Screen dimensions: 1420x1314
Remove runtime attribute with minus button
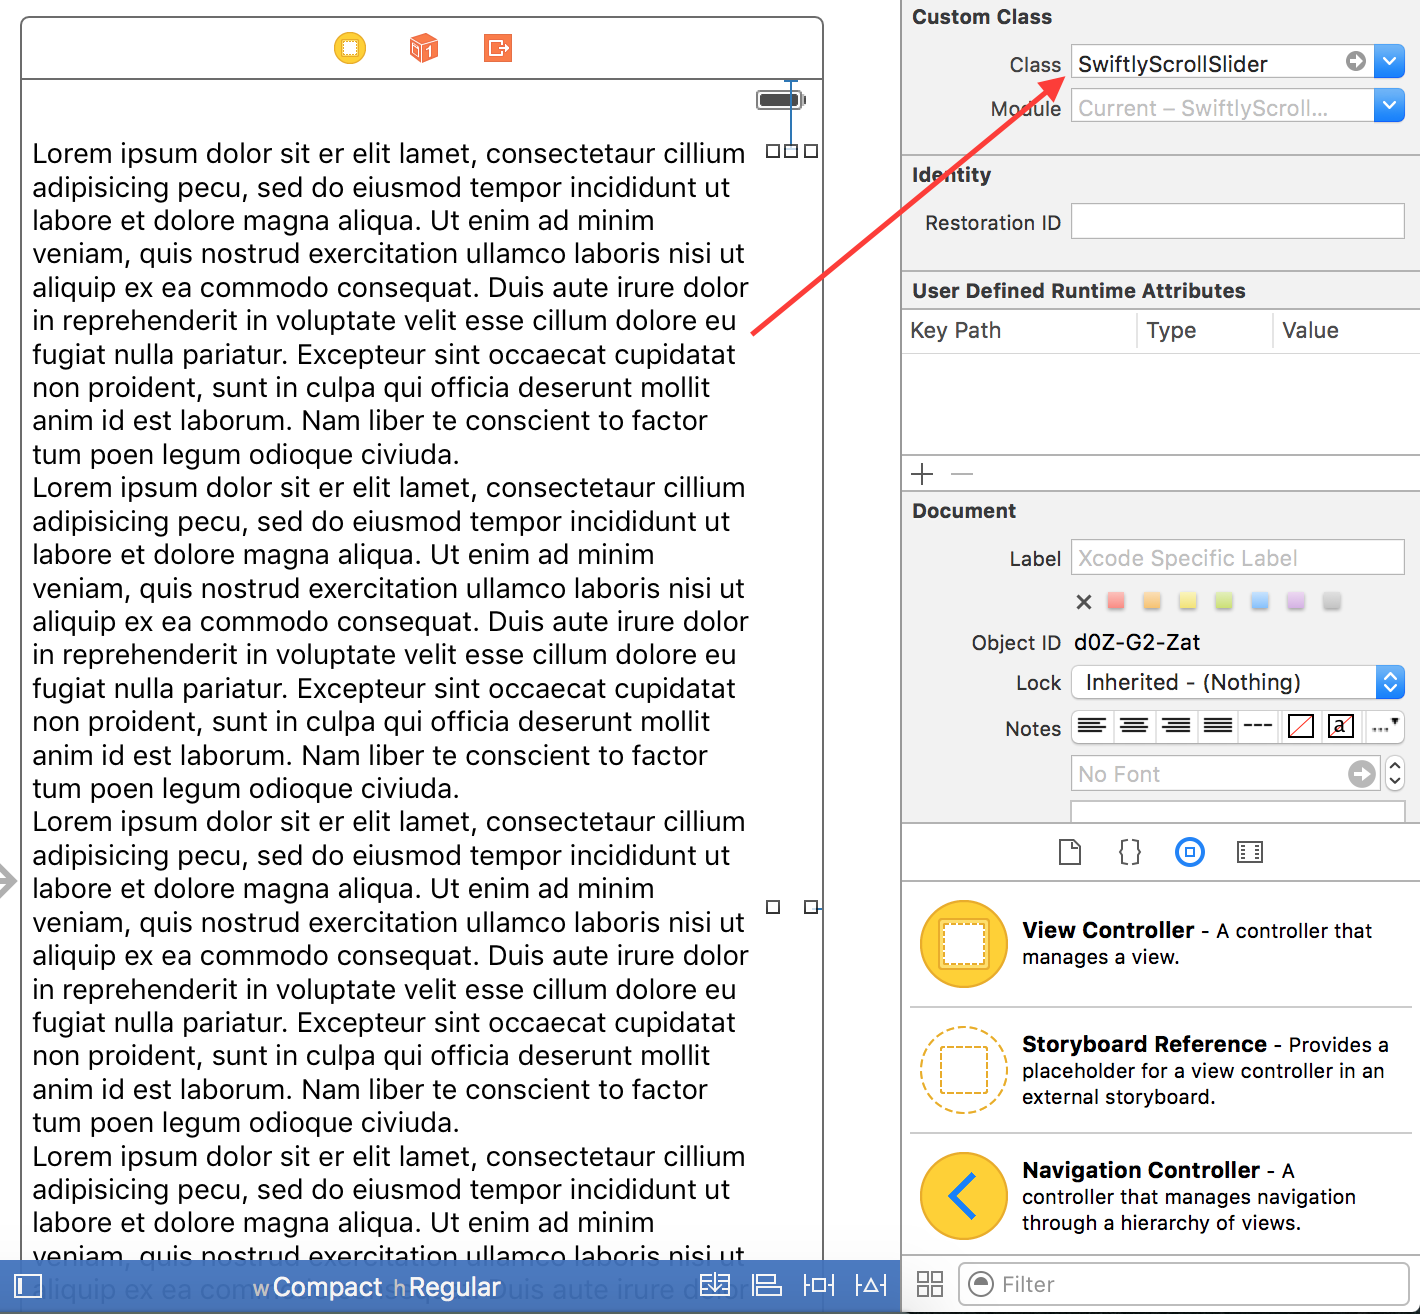[x=962, y=473]
